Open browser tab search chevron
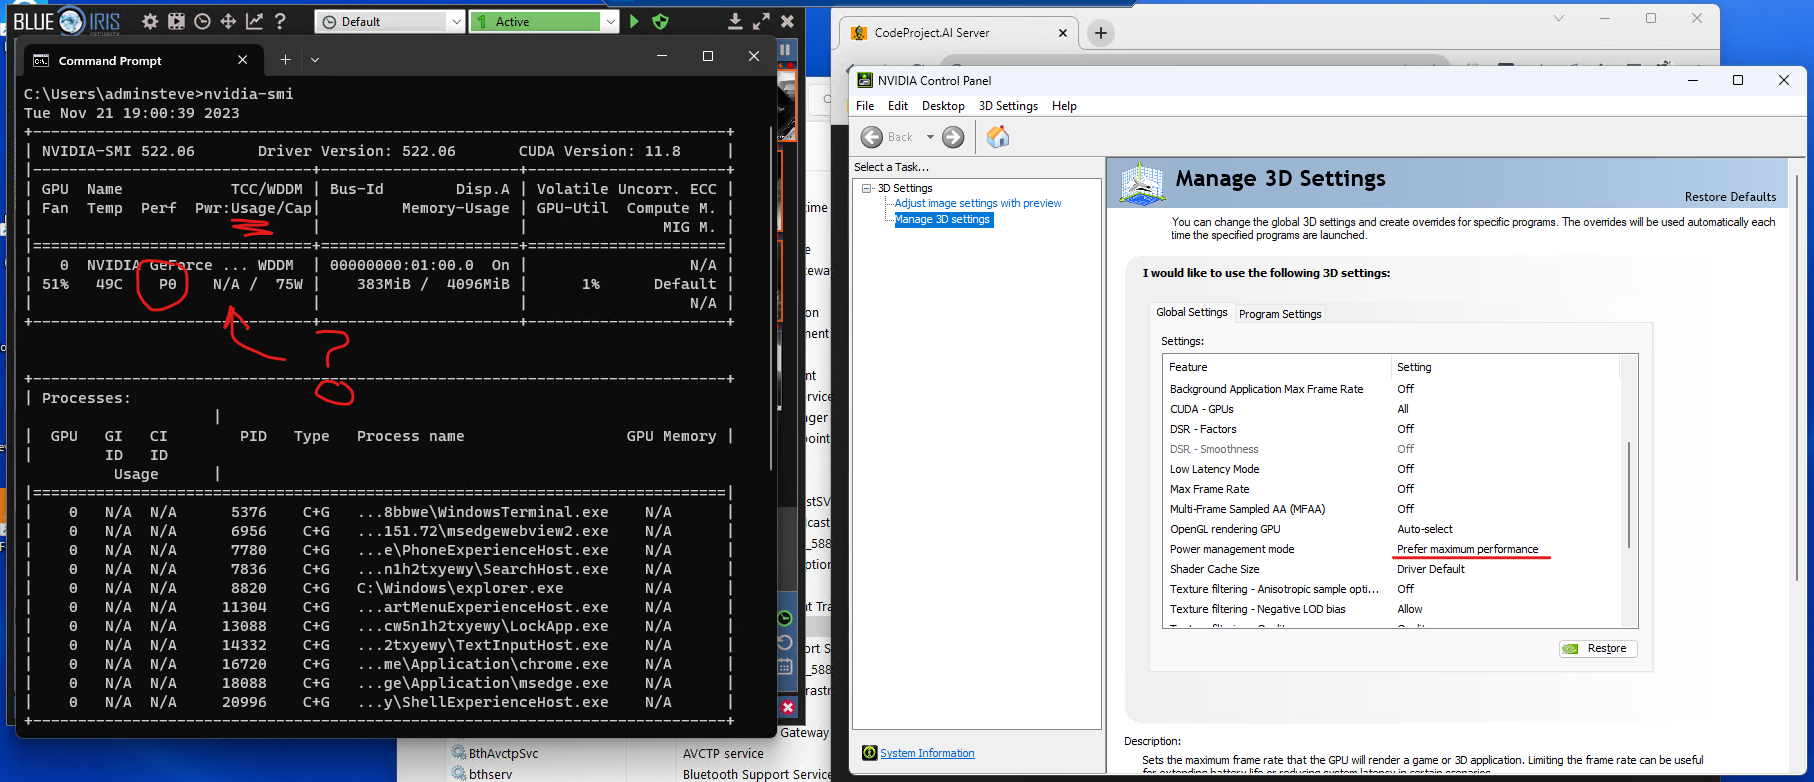This screenshot has width=1814, height=782. pos(1558,18)
